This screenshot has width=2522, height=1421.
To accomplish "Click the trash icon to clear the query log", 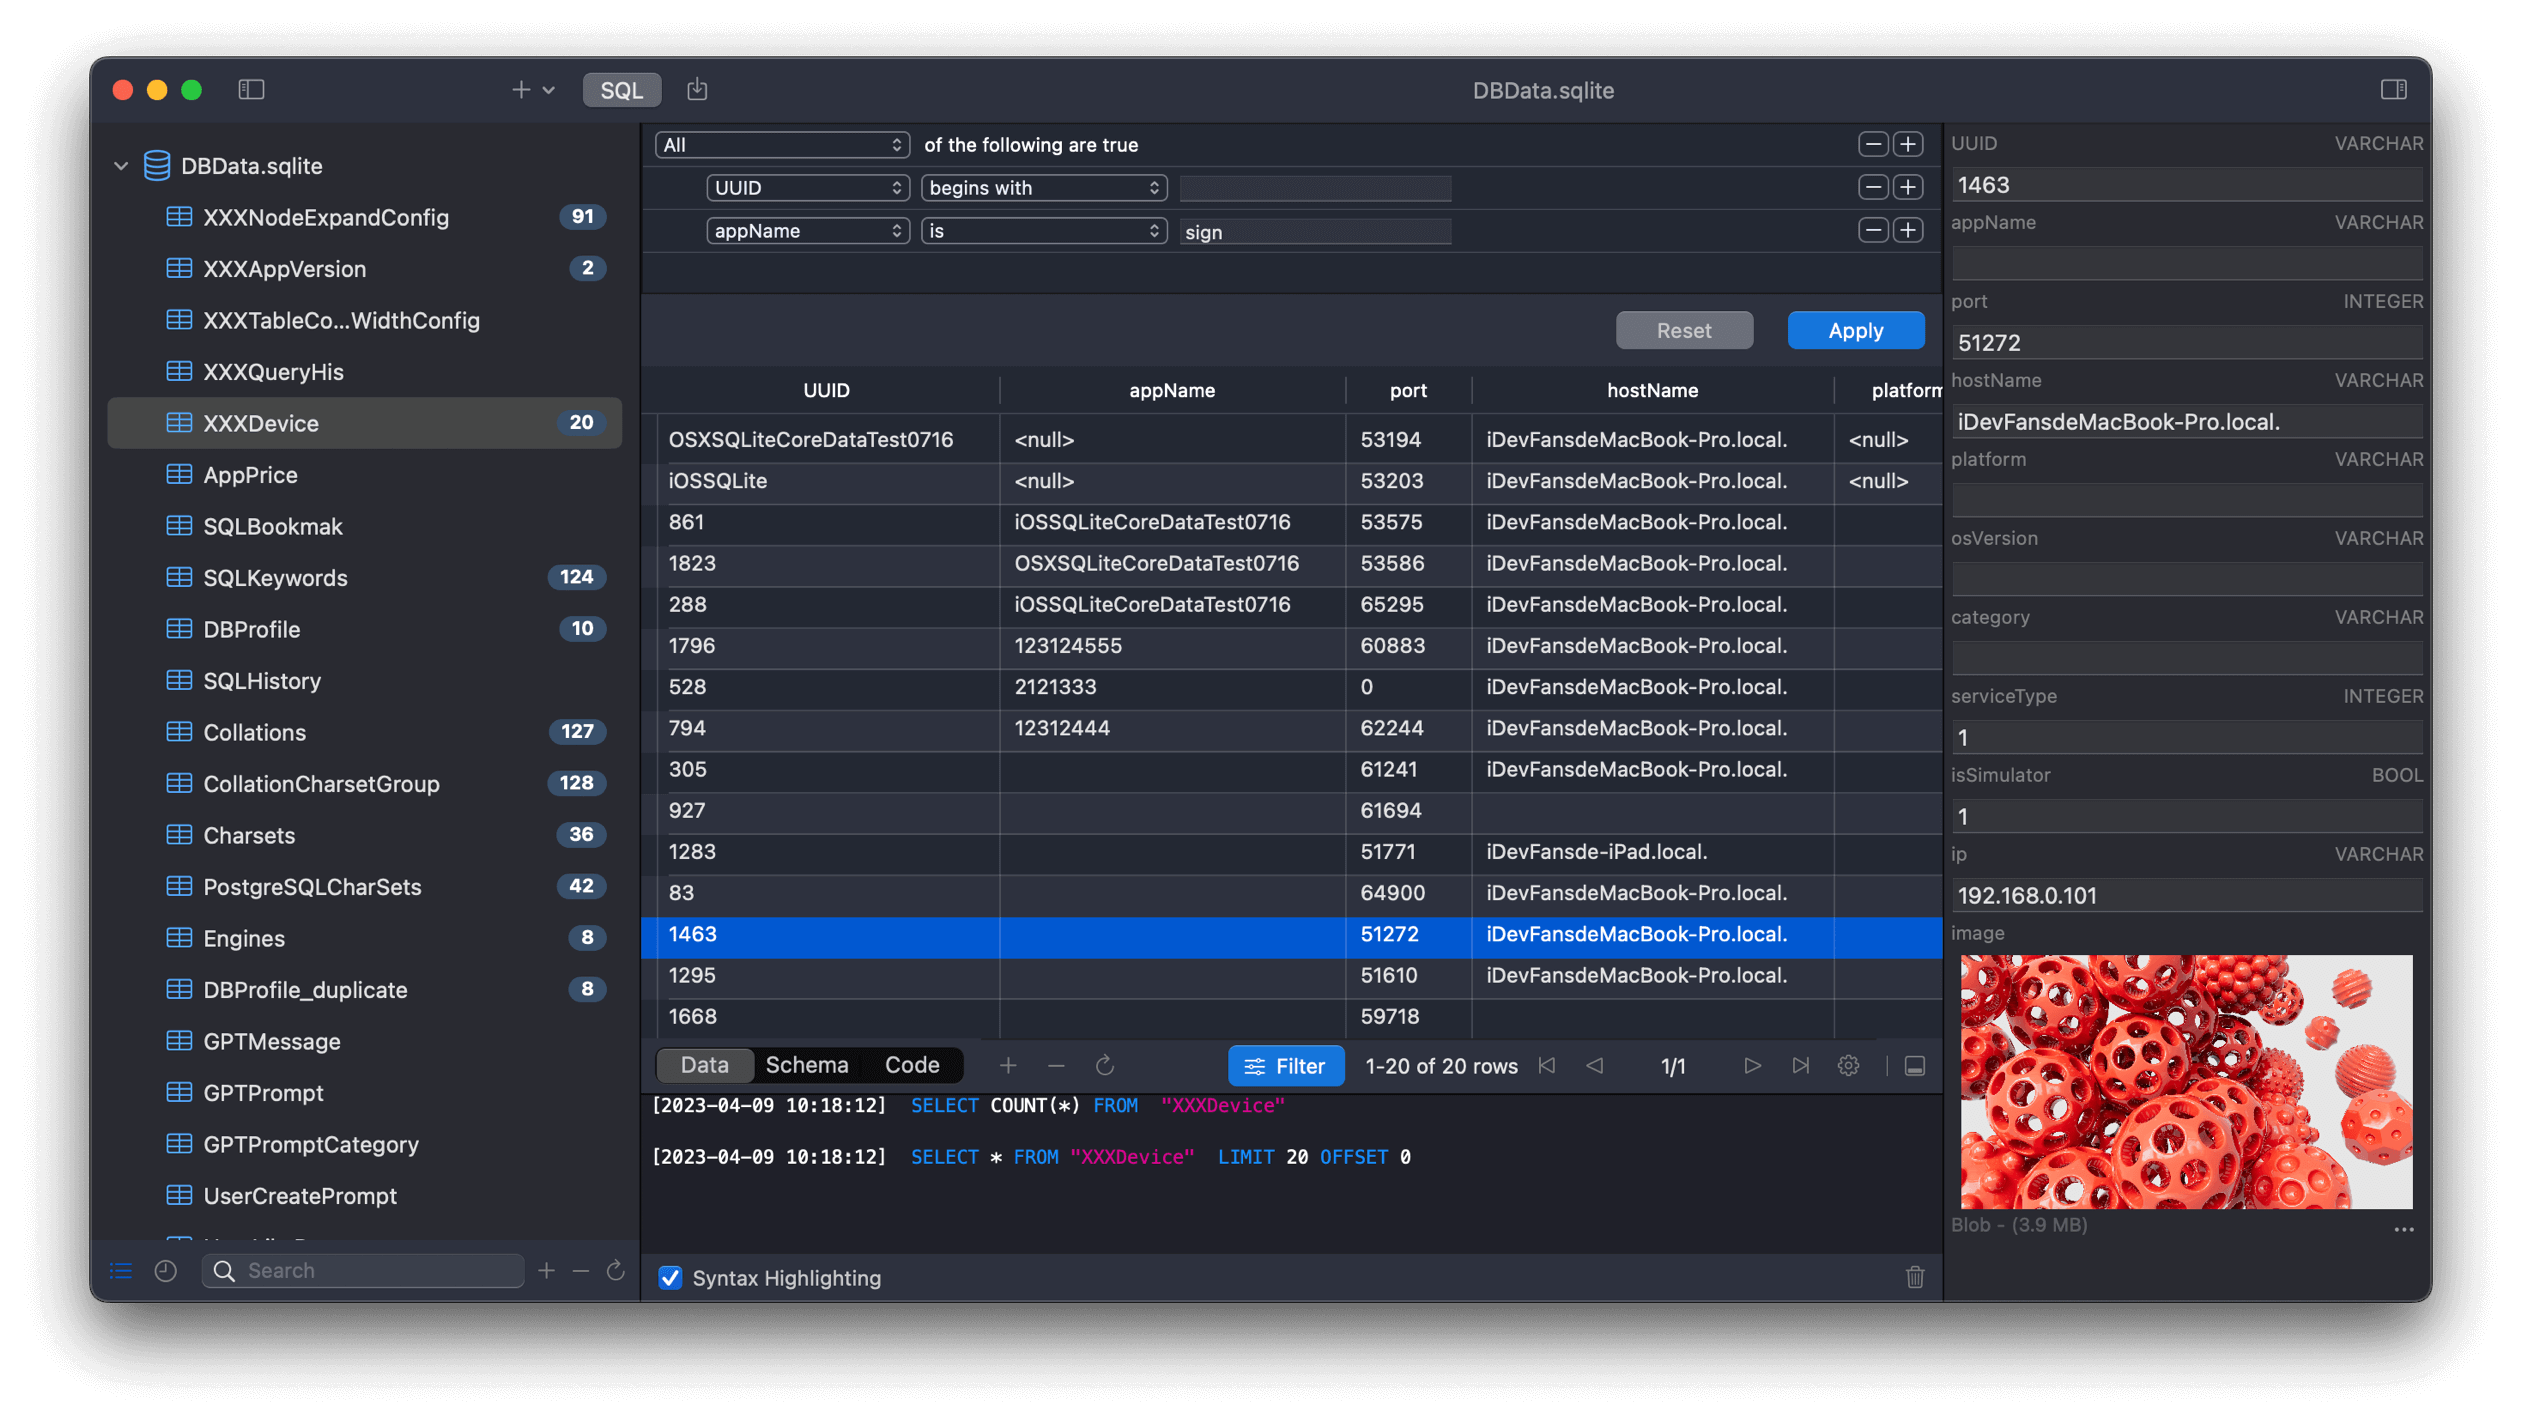I will [1913, 1278].
